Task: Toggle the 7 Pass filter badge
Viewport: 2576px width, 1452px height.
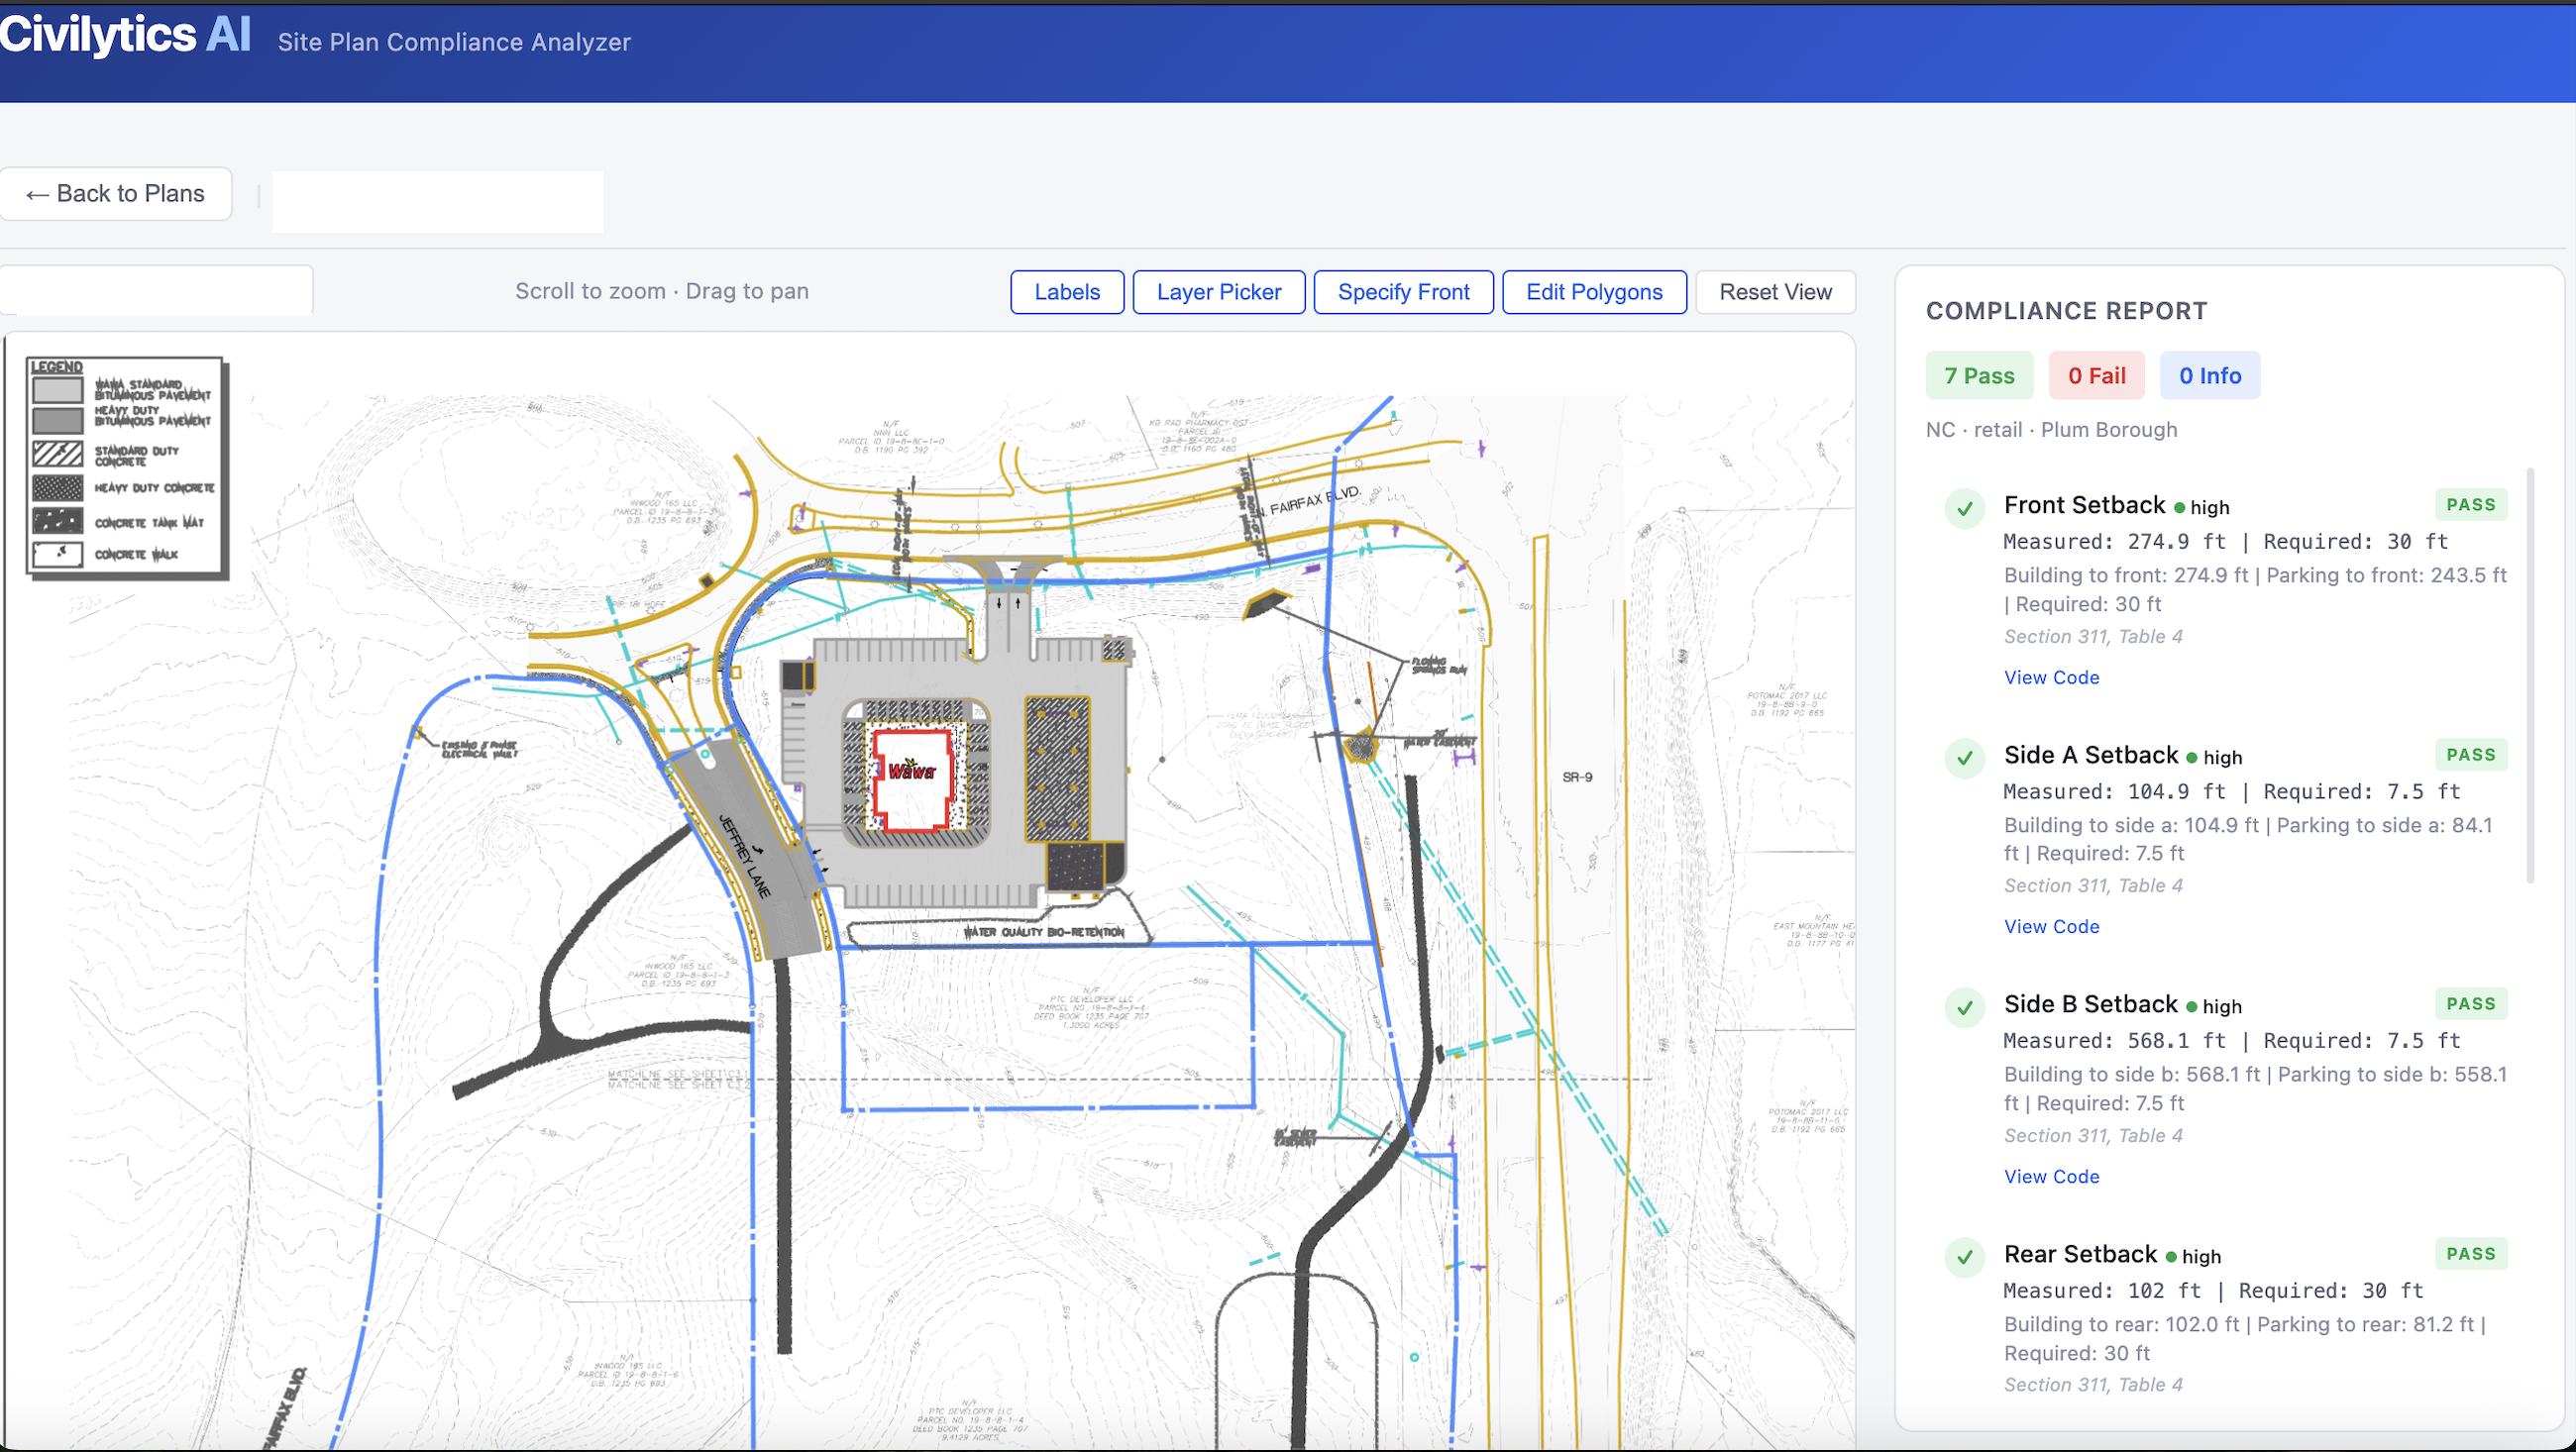Action: pos(1979,375)
